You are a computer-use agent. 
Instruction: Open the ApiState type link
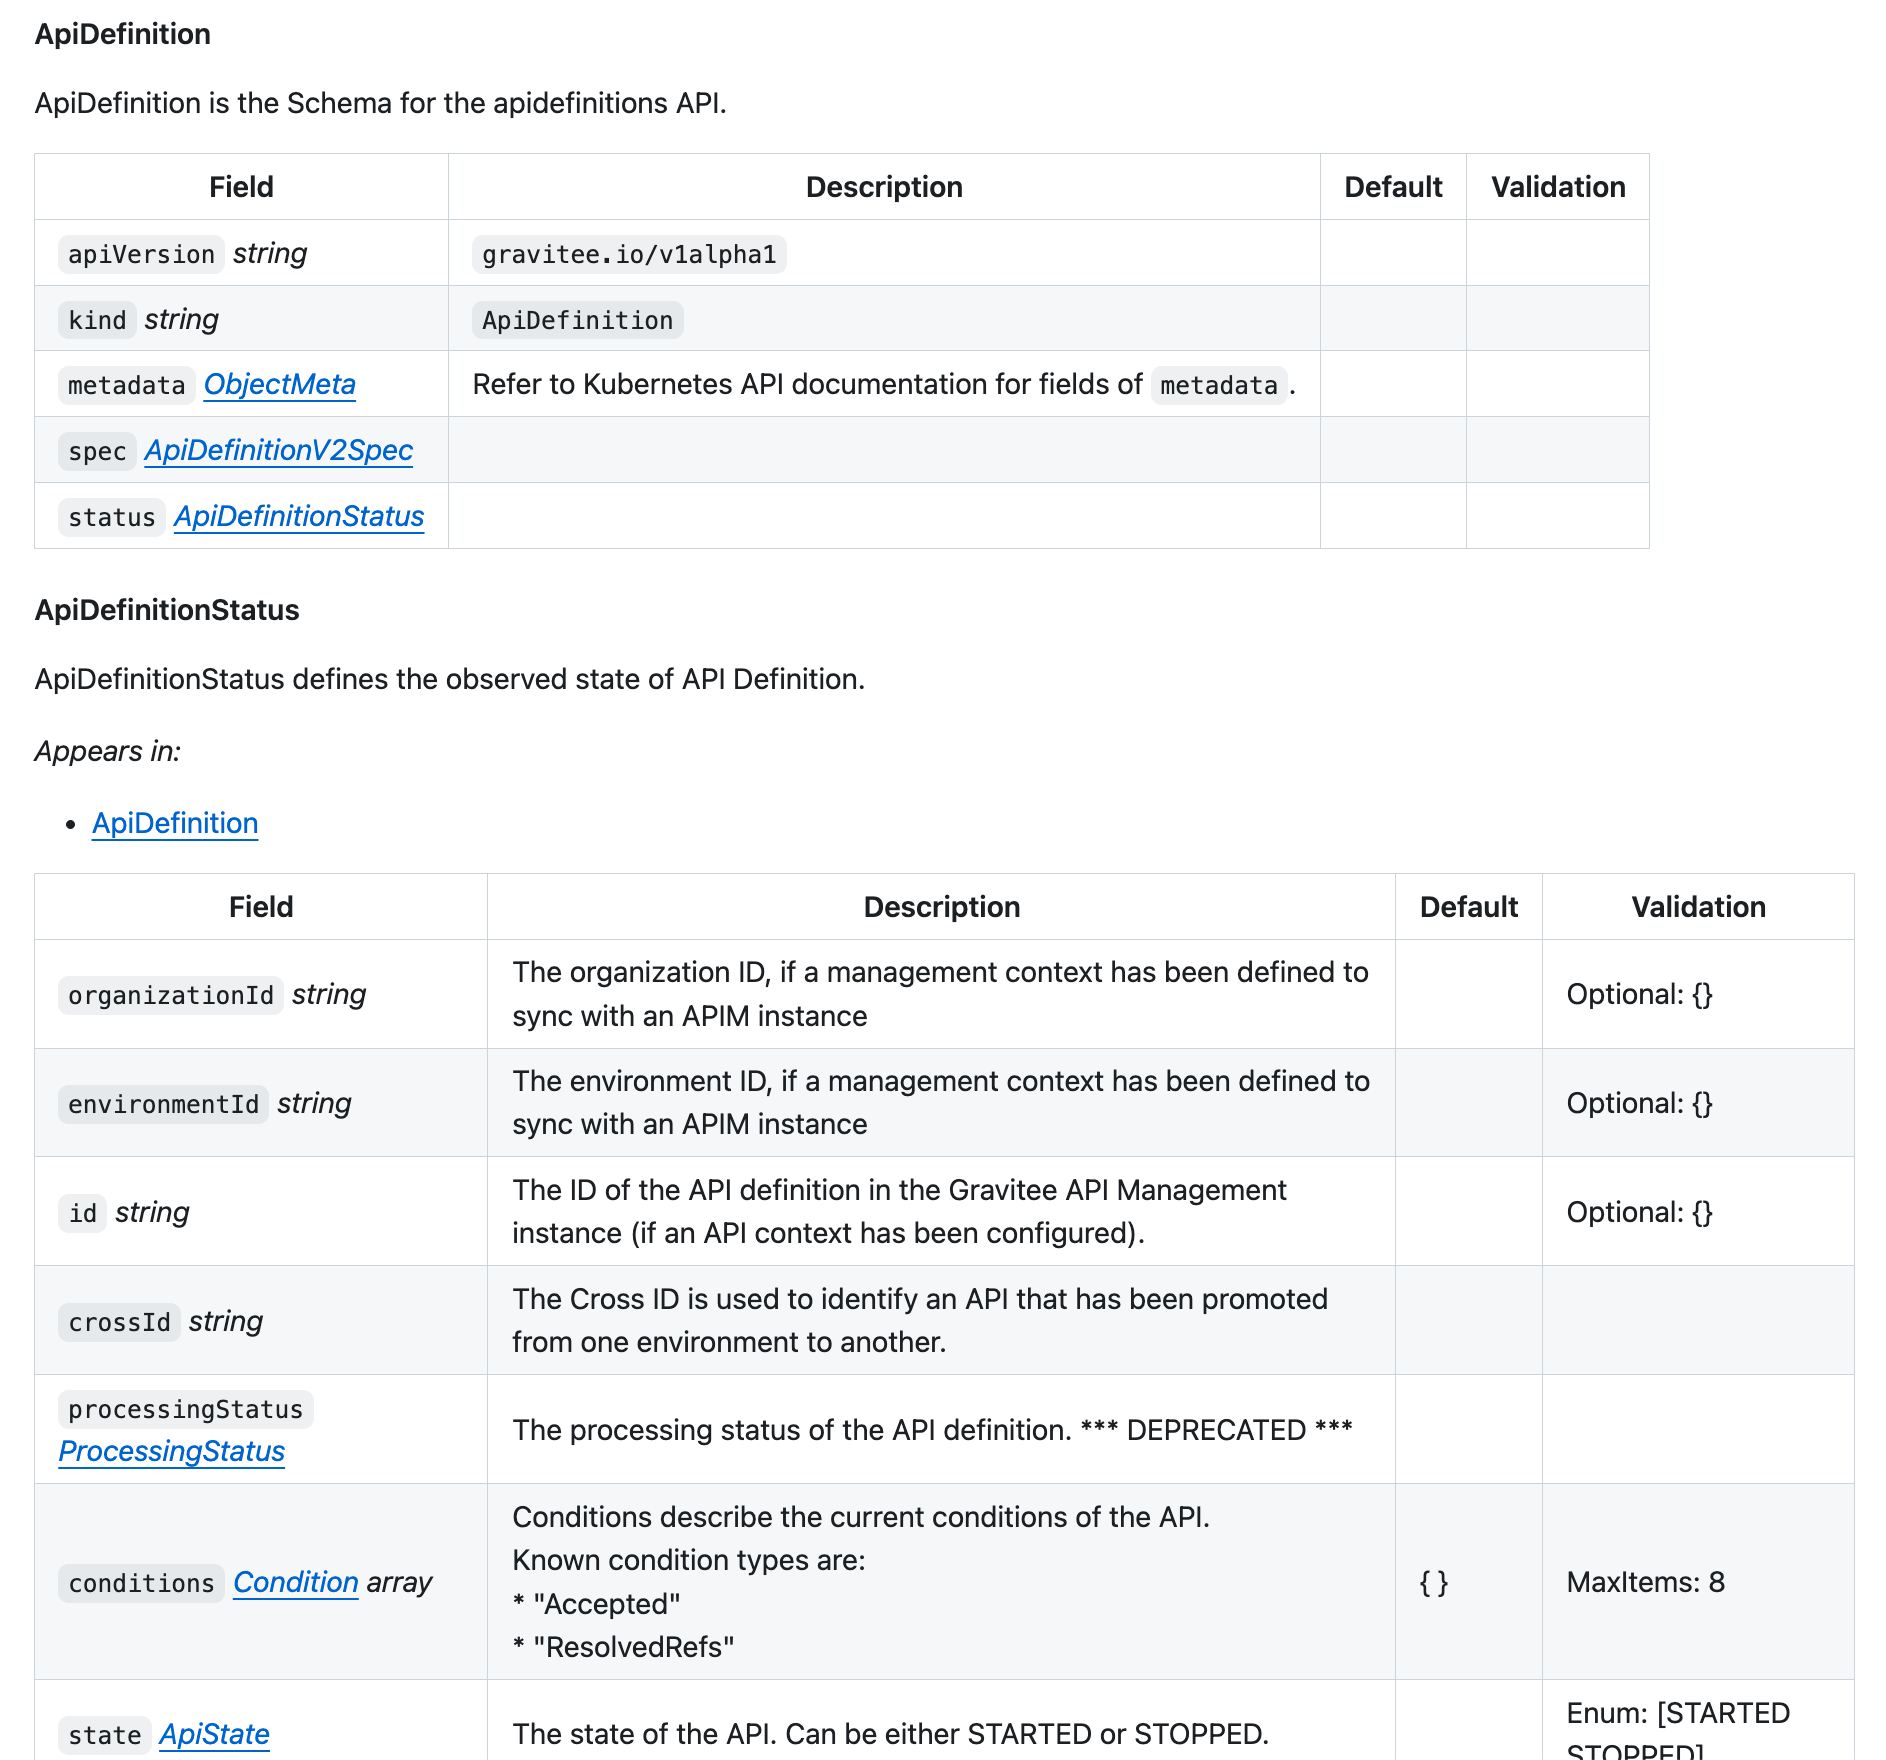tap(214, 1734)
